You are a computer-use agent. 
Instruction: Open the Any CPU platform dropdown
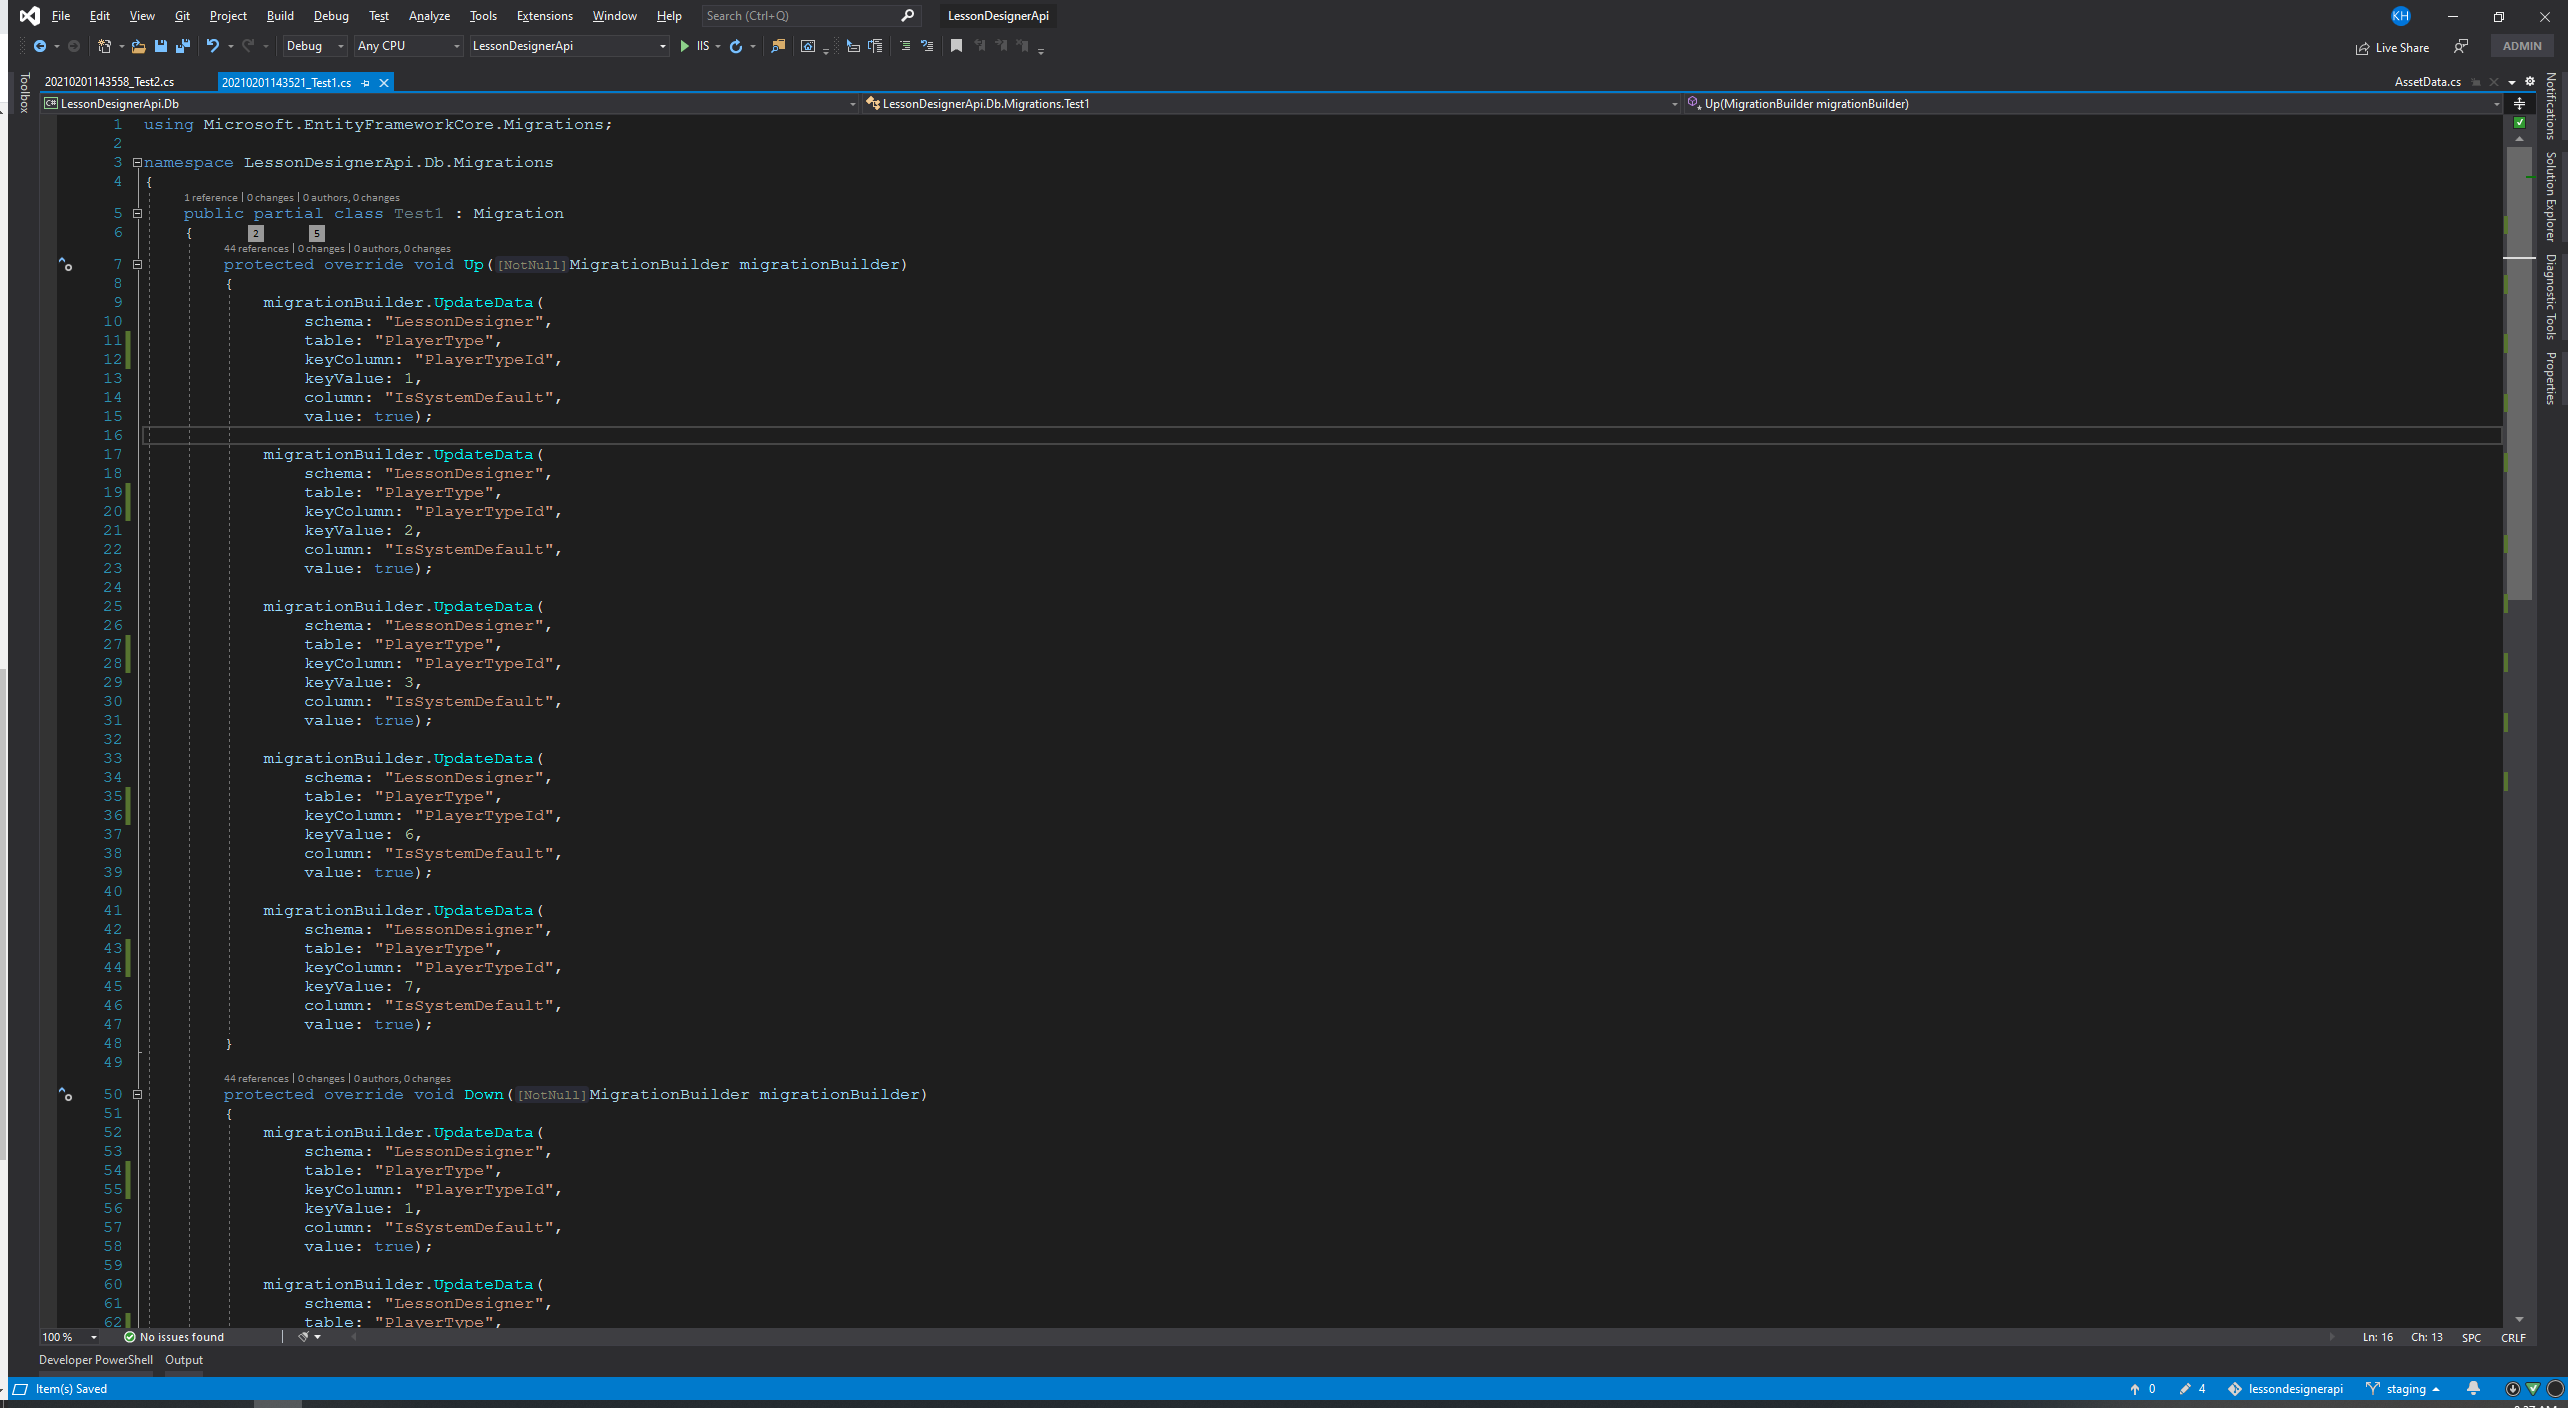click(x=409, y=46)
